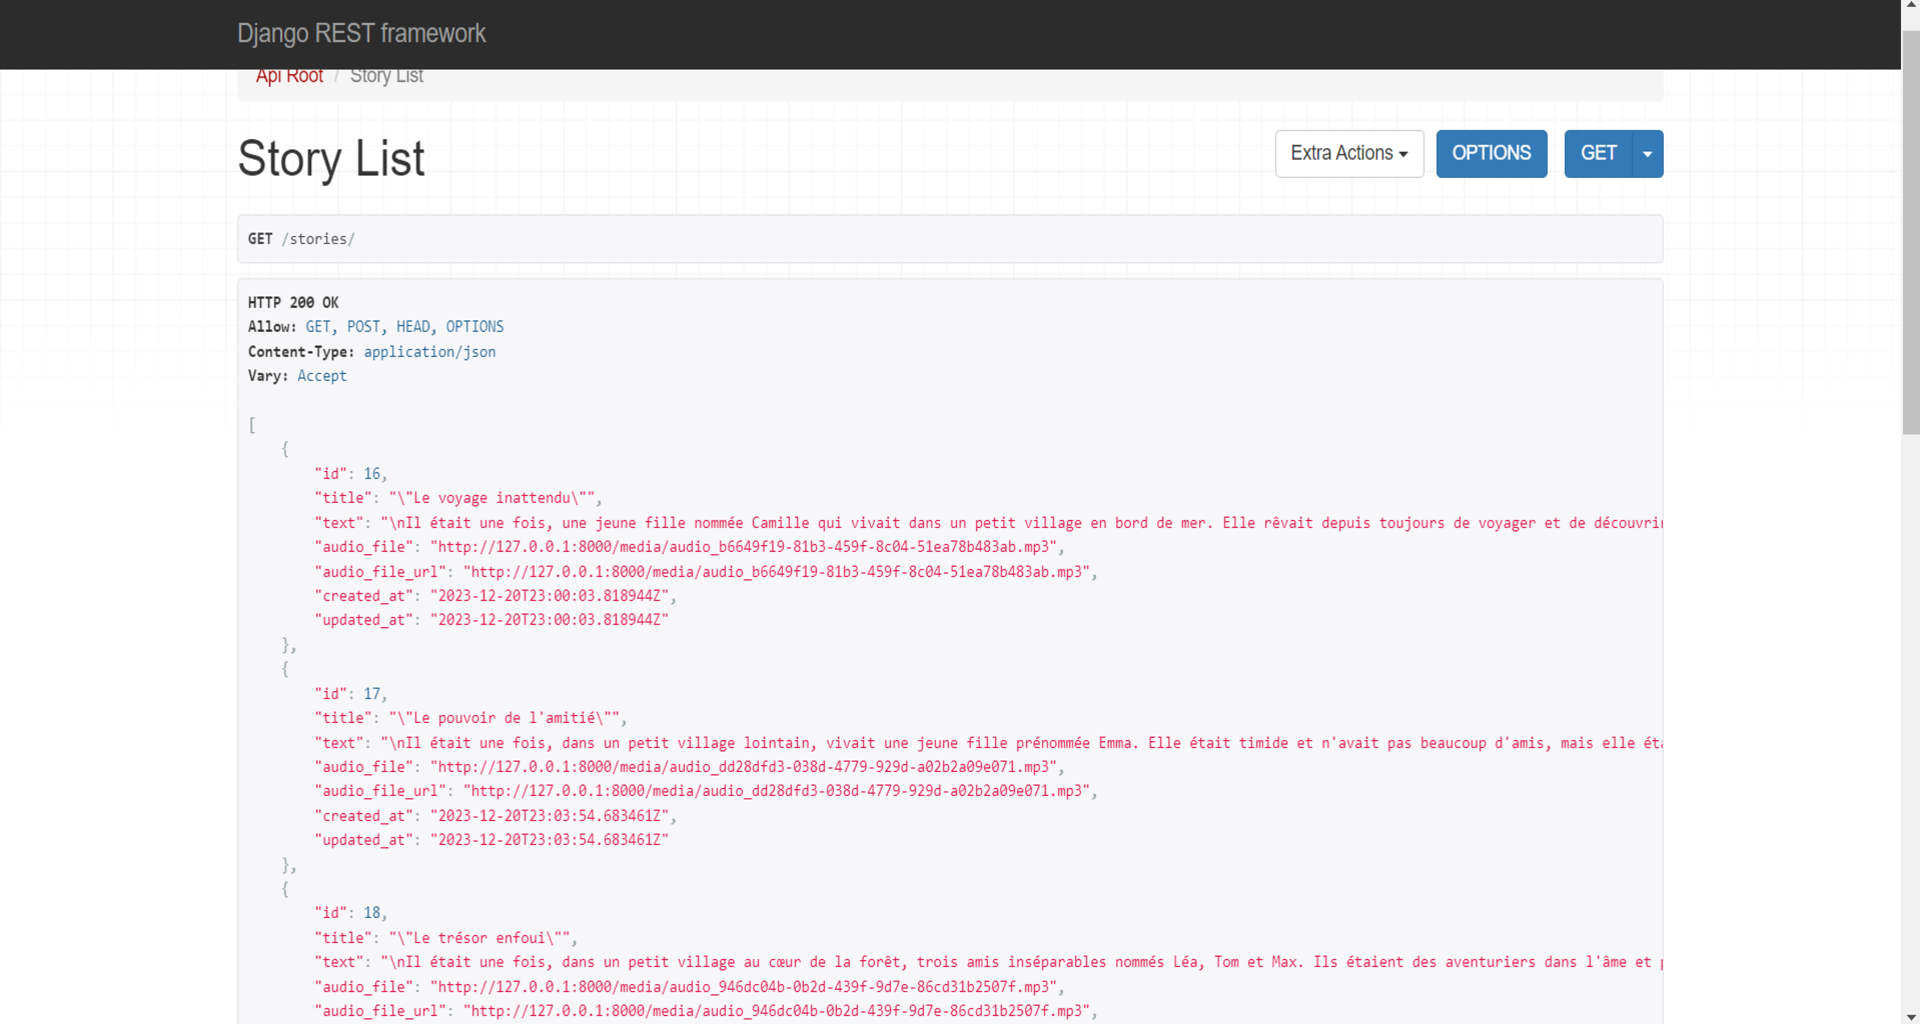Open audio_file URL for audio_946dc04b mp3
Screen dimensions: 1920x1024
pos(744,987)
